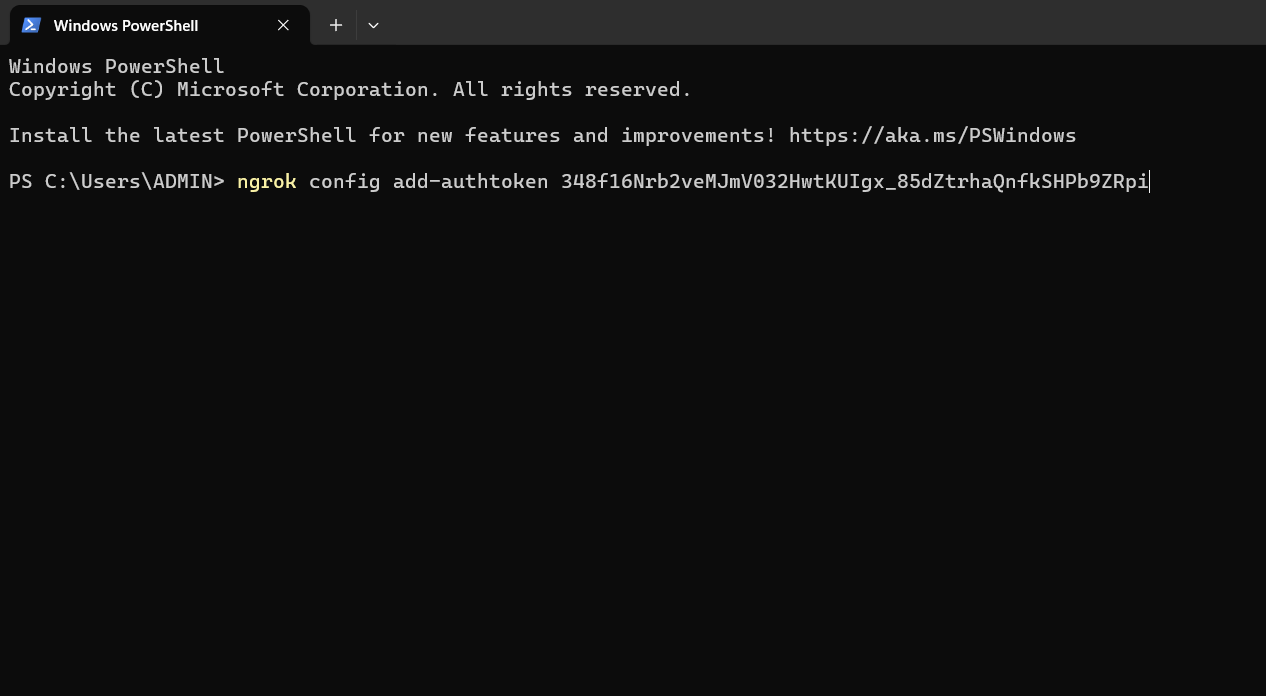Click the PS C:\Users\ADMIN> prompt text

[x=116, y=181]
